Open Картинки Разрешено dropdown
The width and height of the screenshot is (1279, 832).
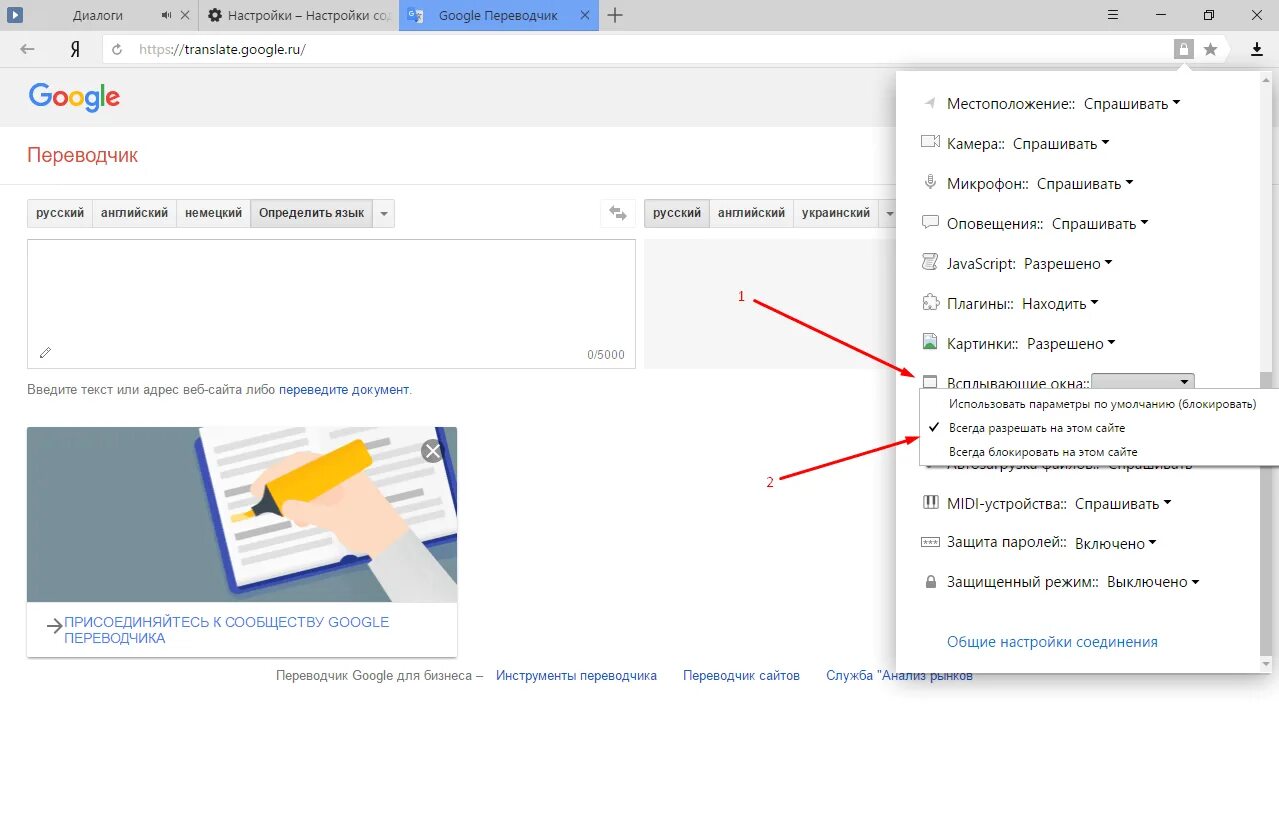point(1072,343)
